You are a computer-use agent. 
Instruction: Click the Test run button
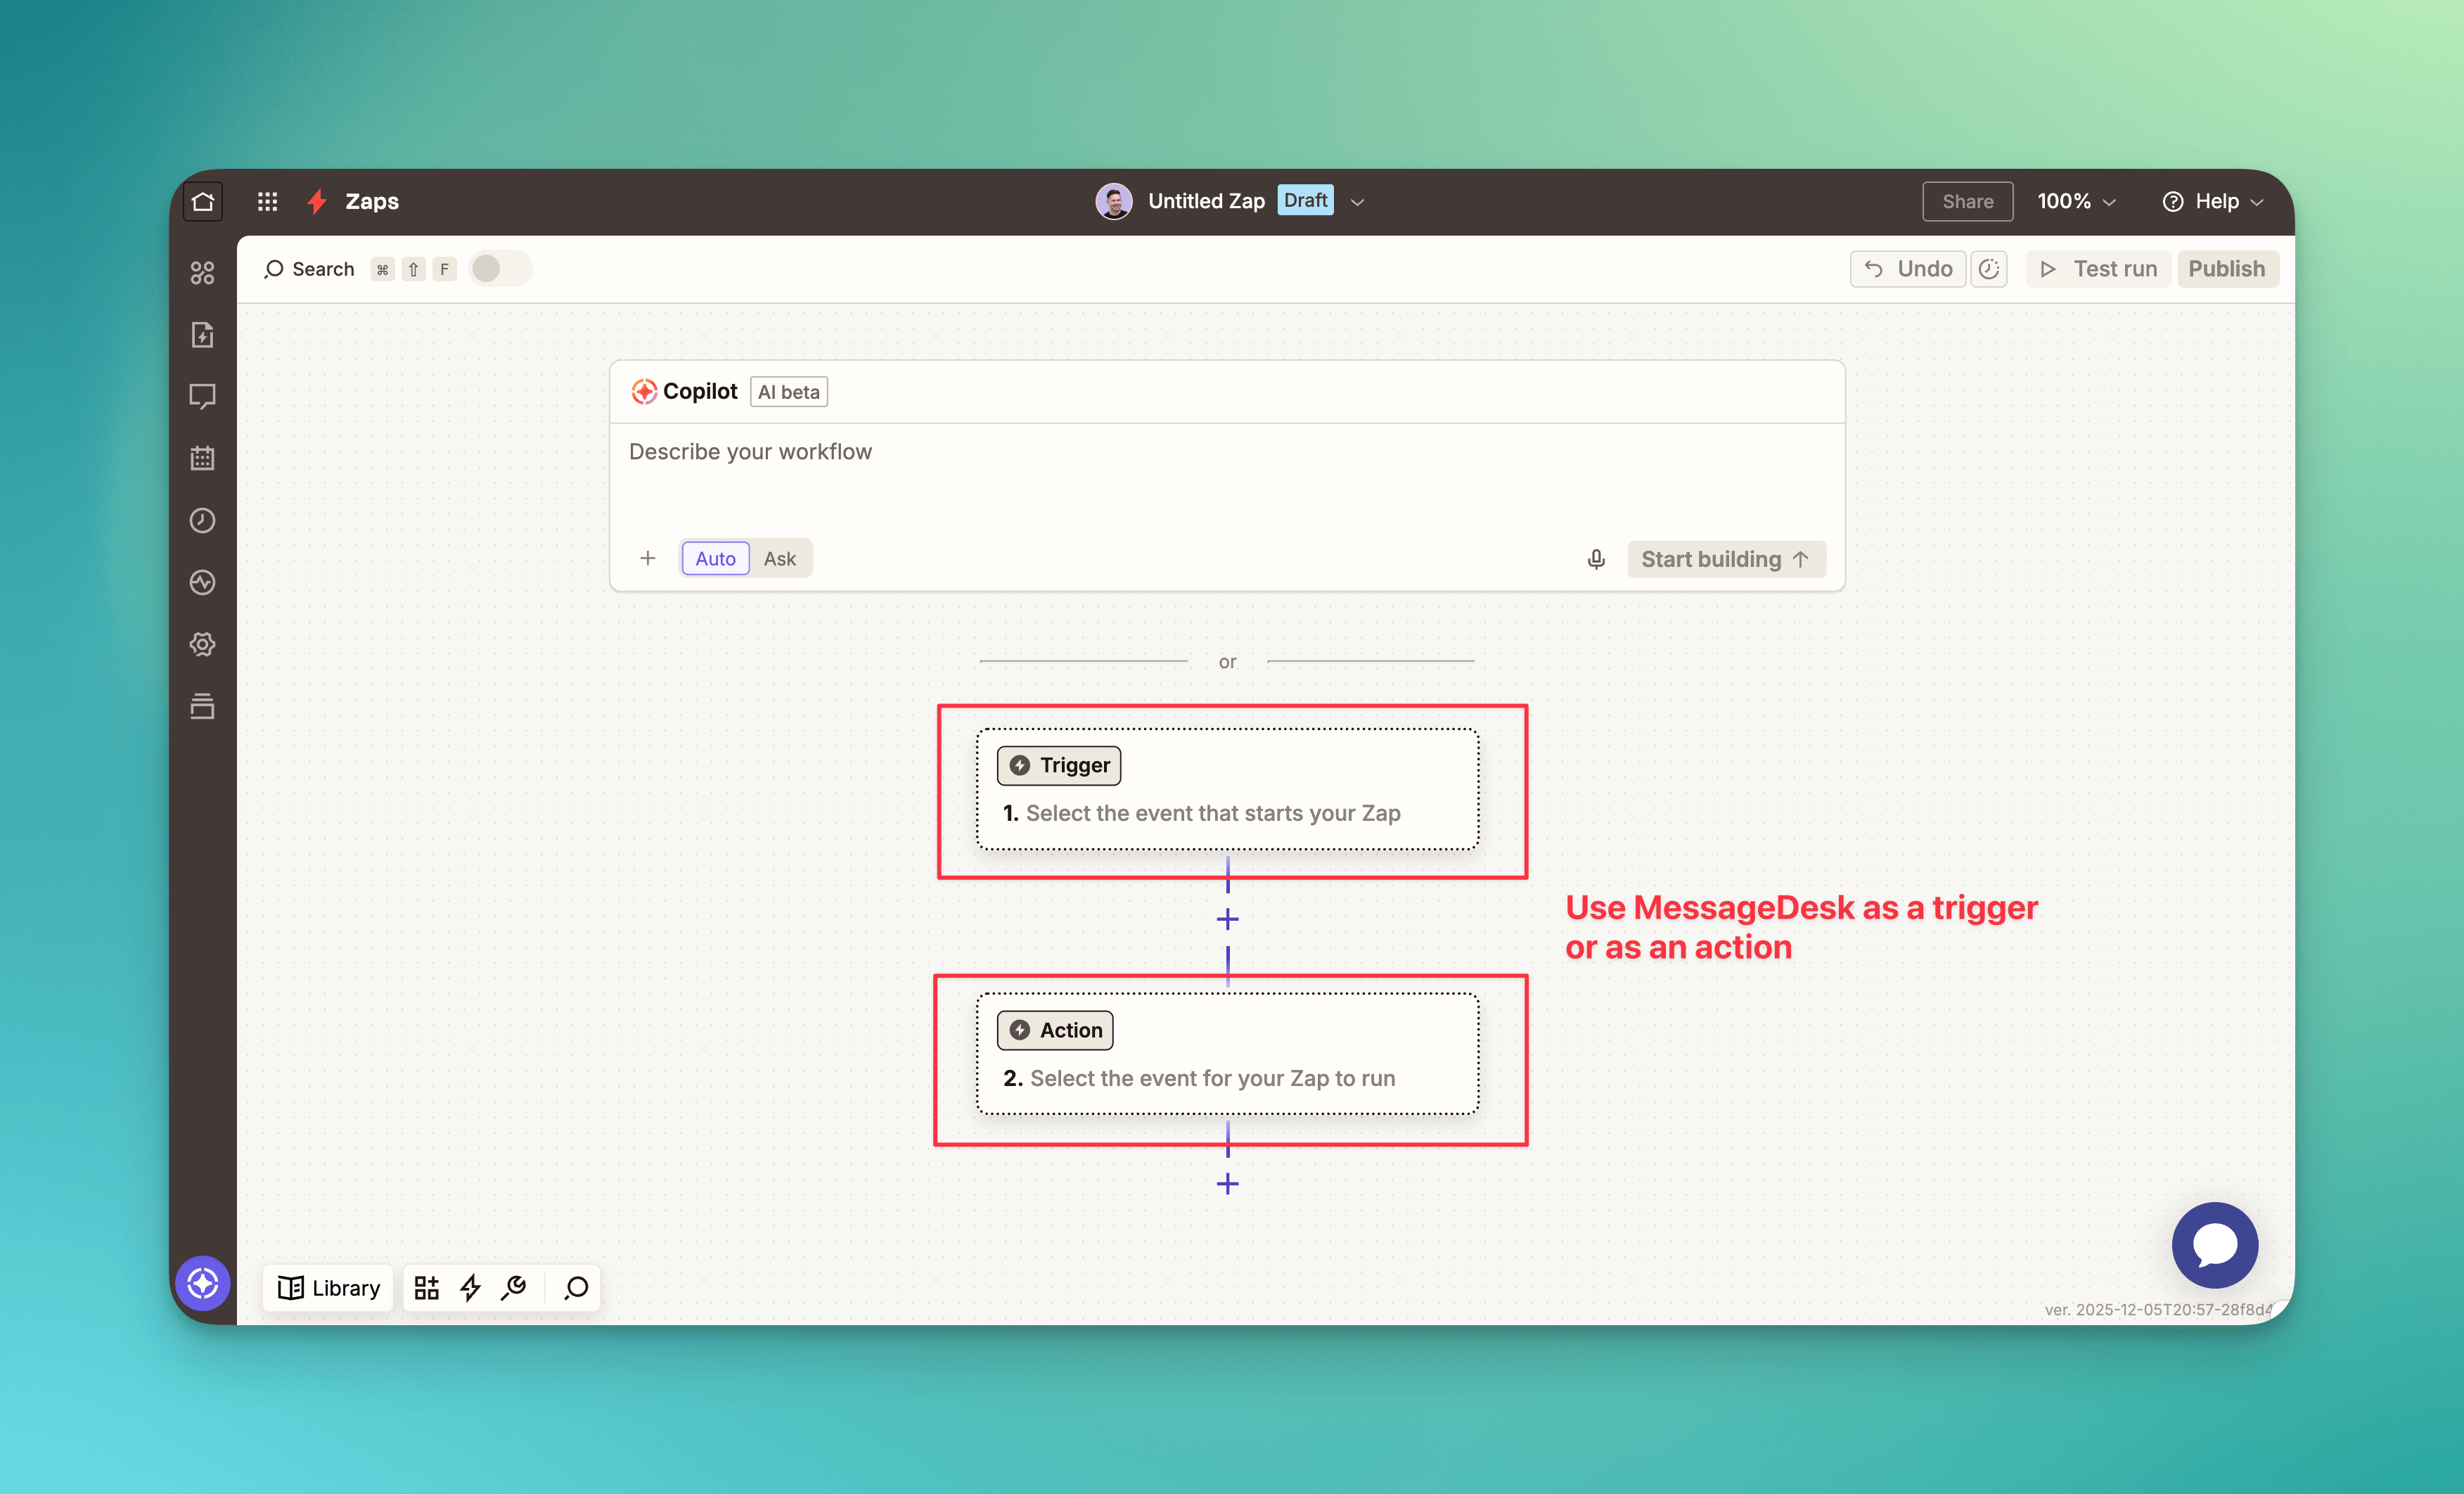click(2098, 269)
